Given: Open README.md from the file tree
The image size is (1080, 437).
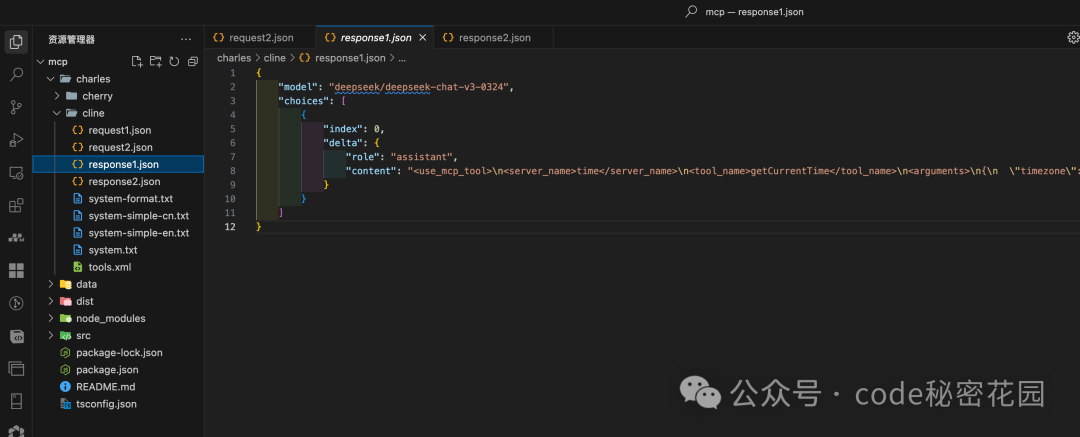Looking at the screenshot, I should click(x=105, y=387).
